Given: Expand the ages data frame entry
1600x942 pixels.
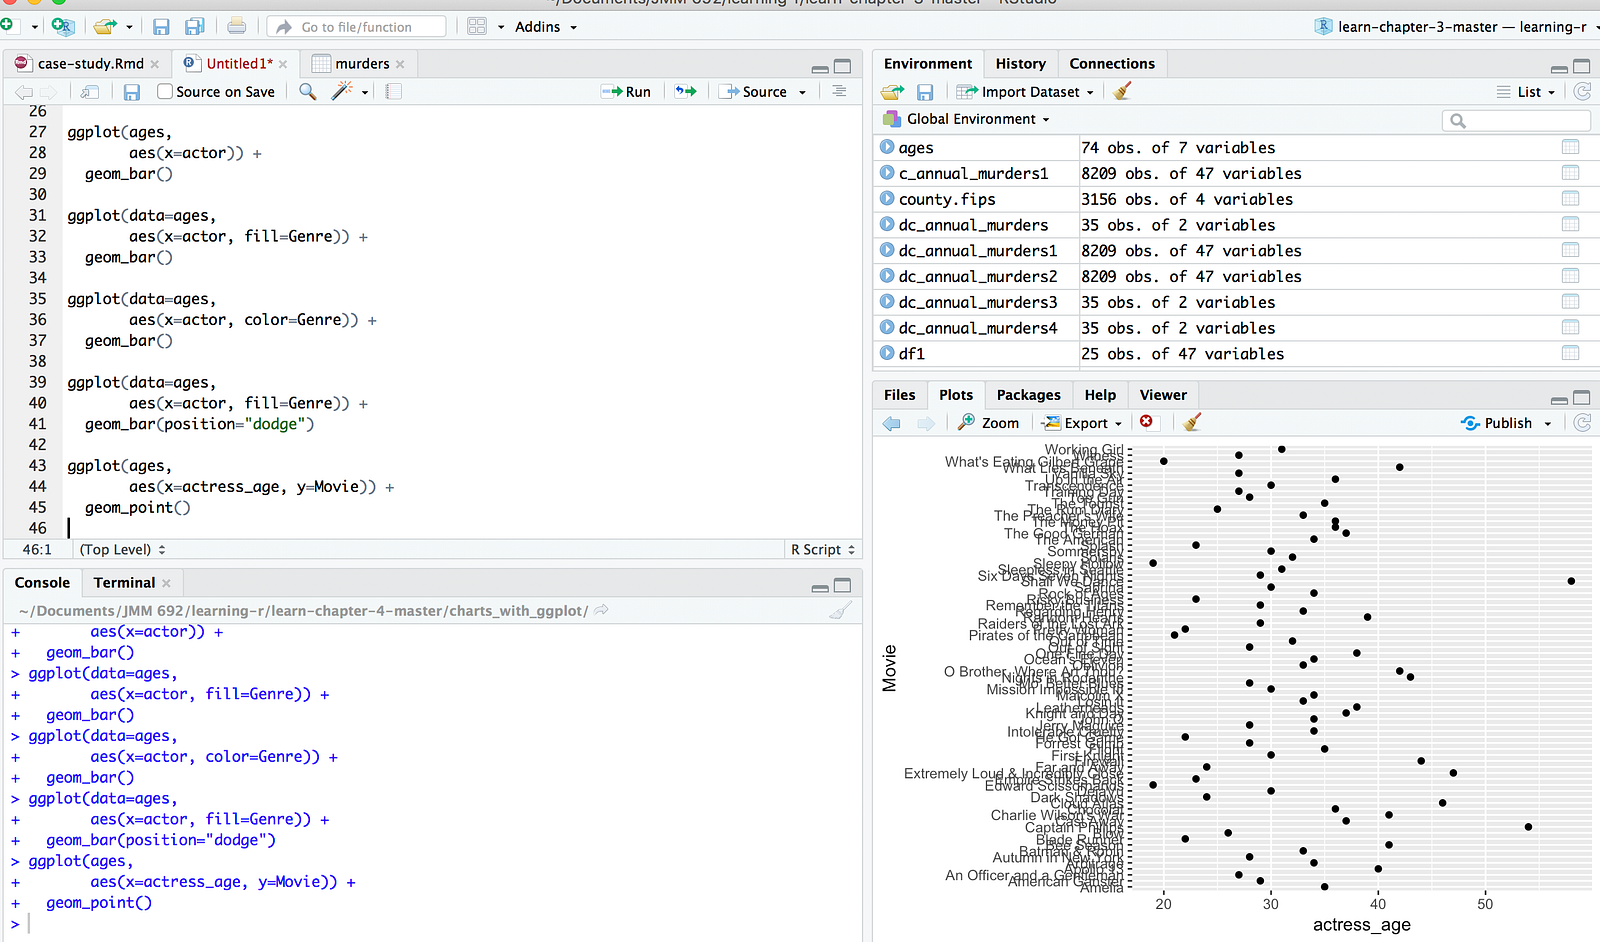Looking at the screenshot, I should coord(887,147).
